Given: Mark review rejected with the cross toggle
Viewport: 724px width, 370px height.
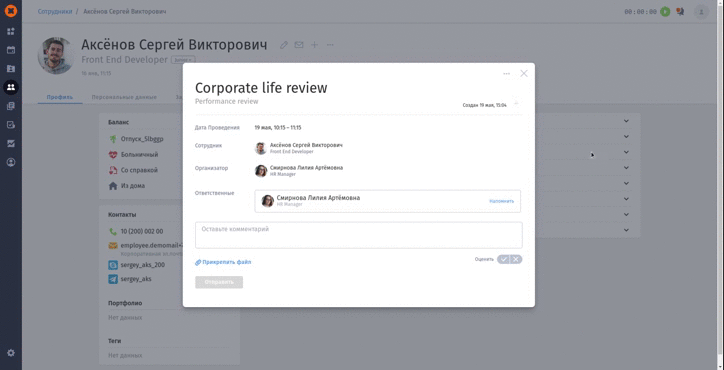Looking at the screenshot, I should tap(516, 259).
